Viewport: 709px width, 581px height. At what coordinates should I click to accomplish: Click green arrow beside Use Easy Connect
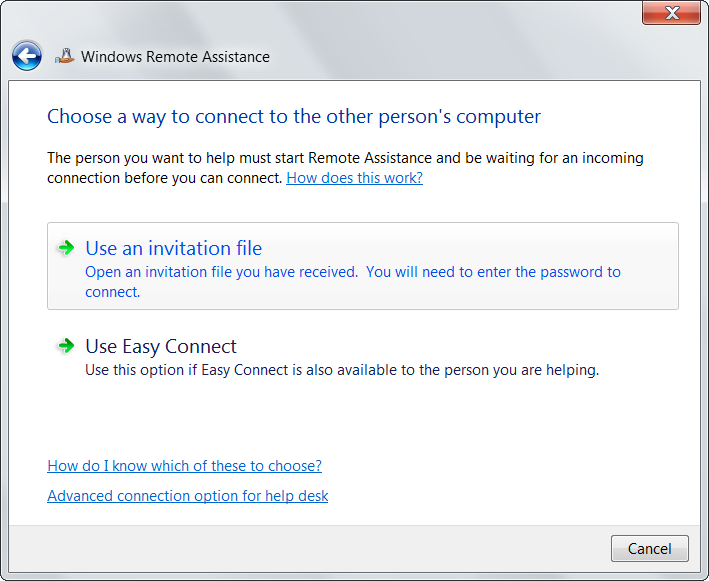click(66, 346)
